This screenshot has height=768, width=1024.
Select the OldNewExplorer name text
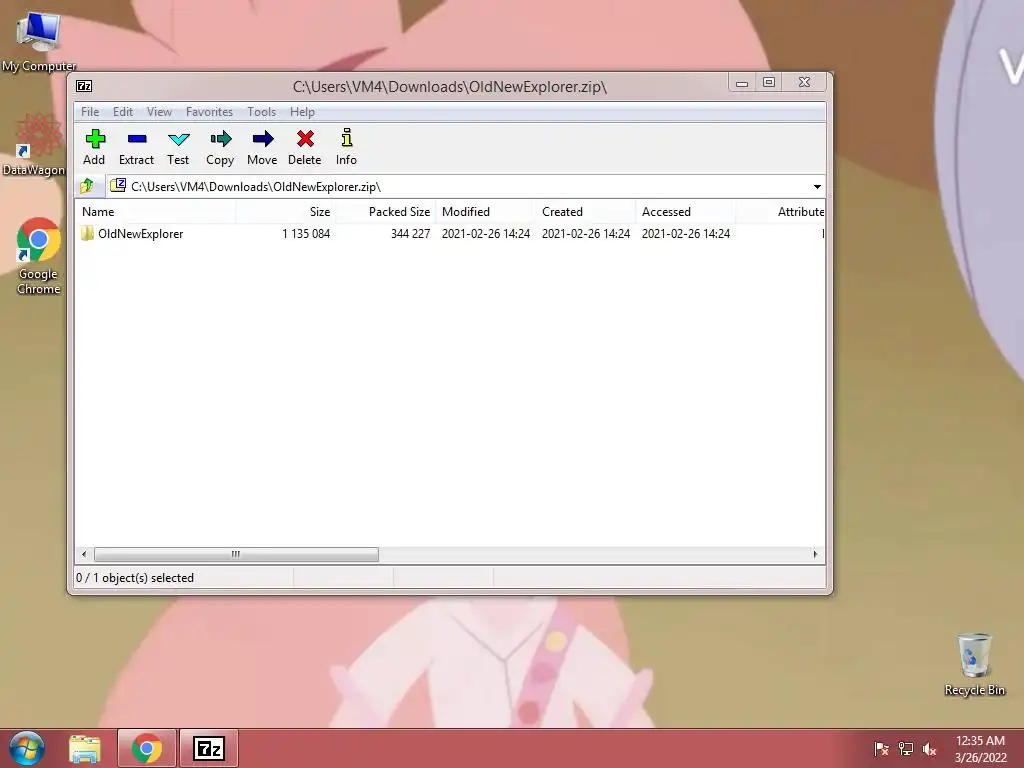click(140, 234)
